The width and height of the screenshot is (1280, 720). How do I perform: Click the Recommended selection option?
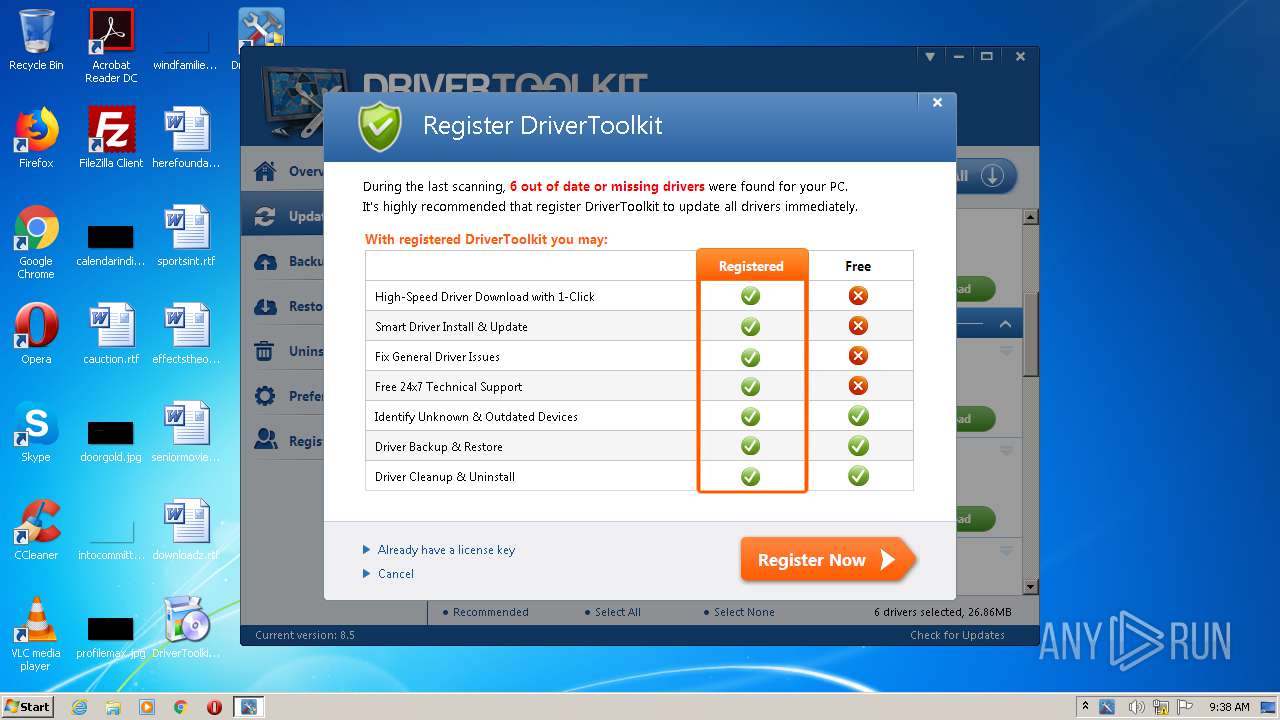485,612
